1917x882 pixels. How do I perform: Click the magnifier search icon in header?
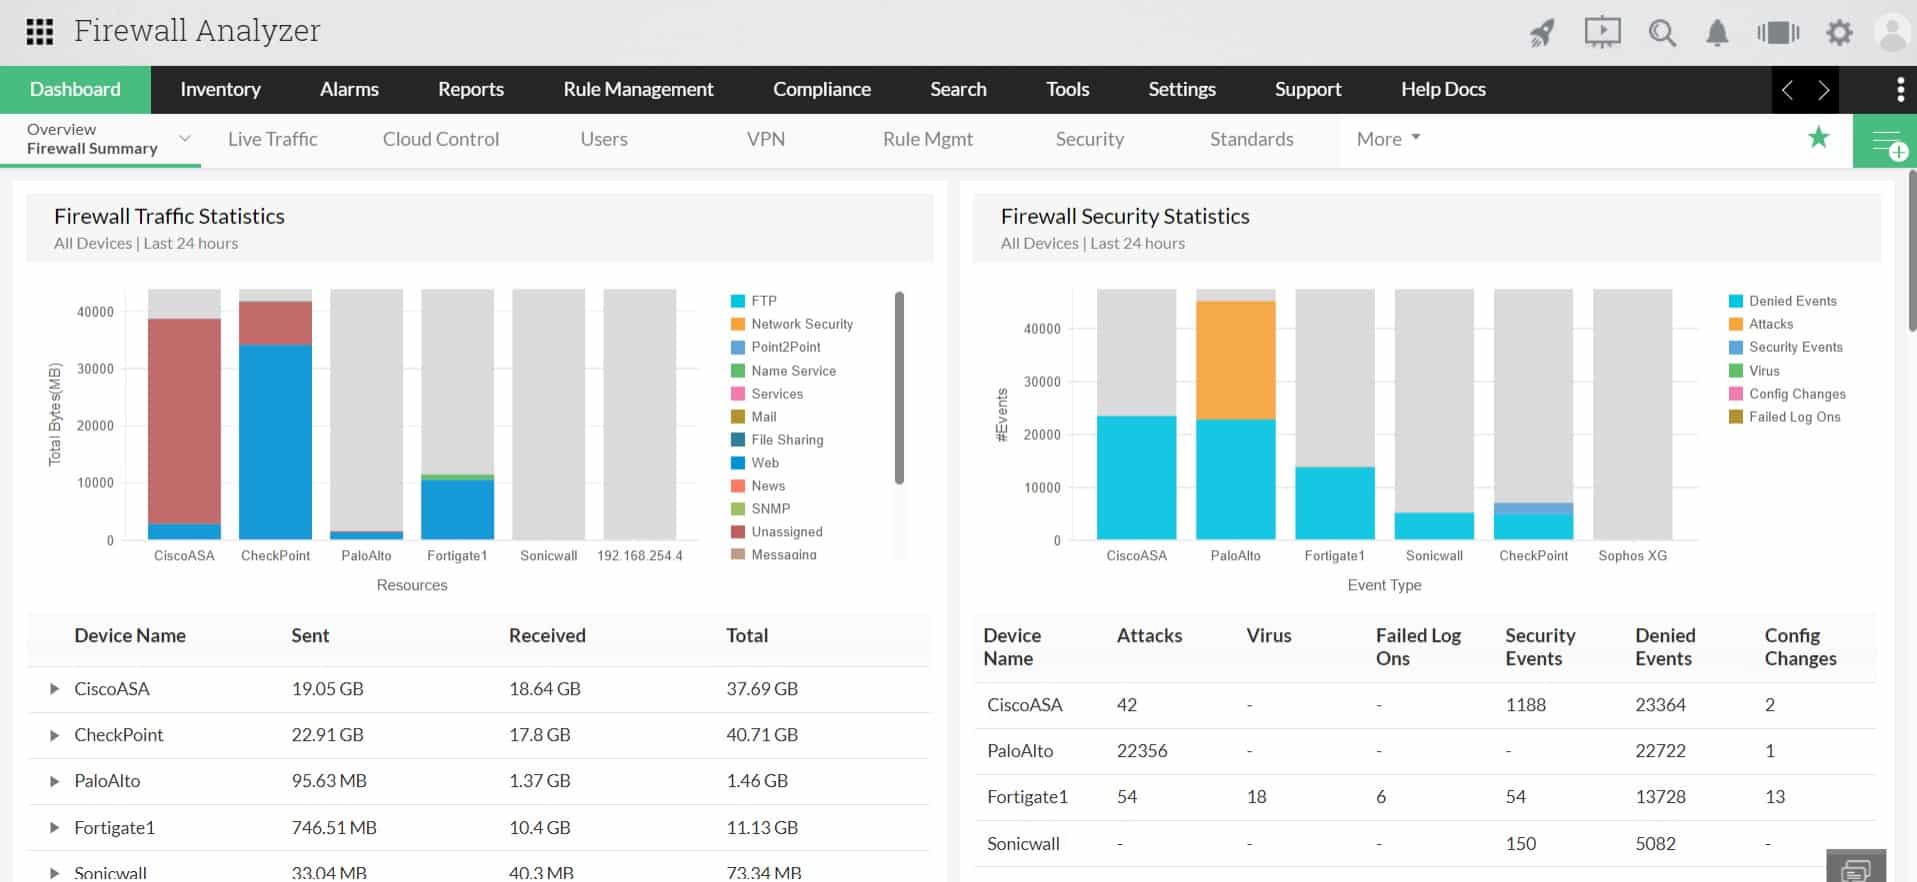tap(1662, 33)
